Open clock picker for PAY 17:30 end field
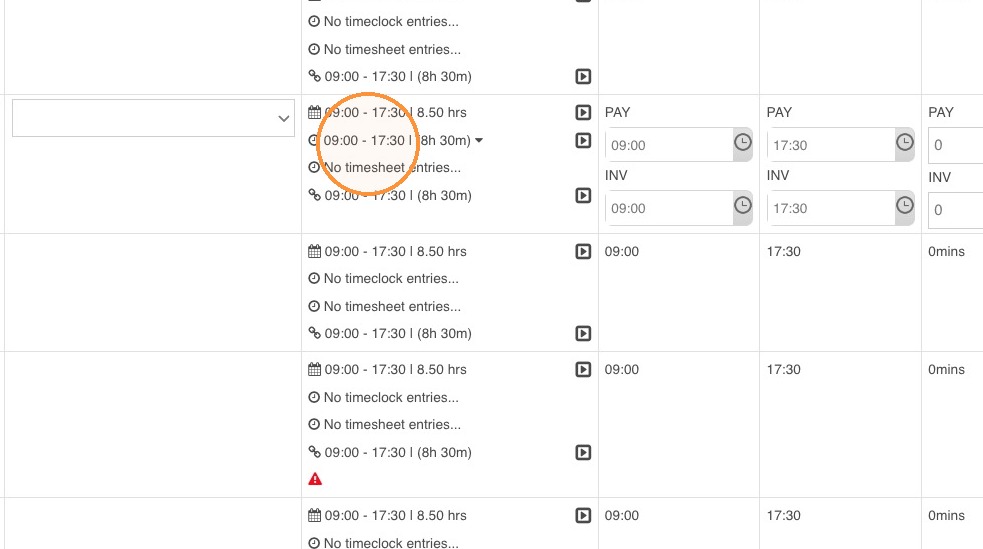 pos(905,145)
